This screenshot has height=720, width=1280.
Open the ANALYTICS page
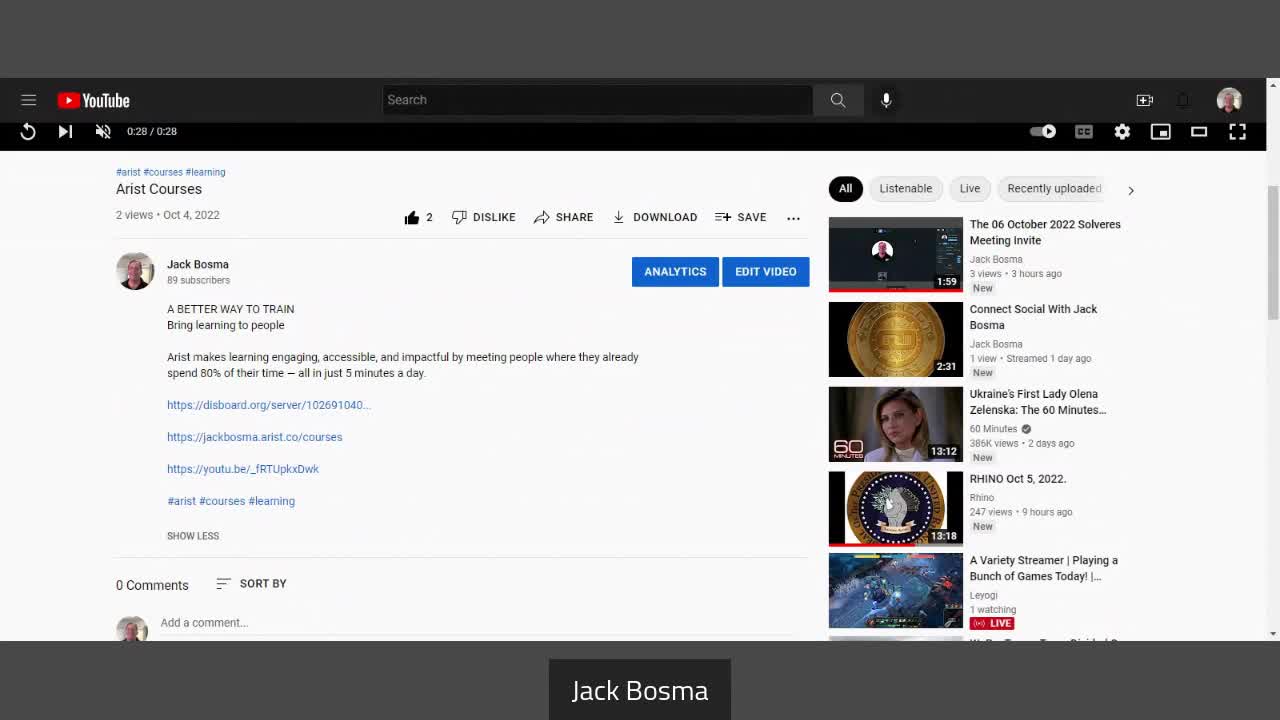click(x=675, y=271)
